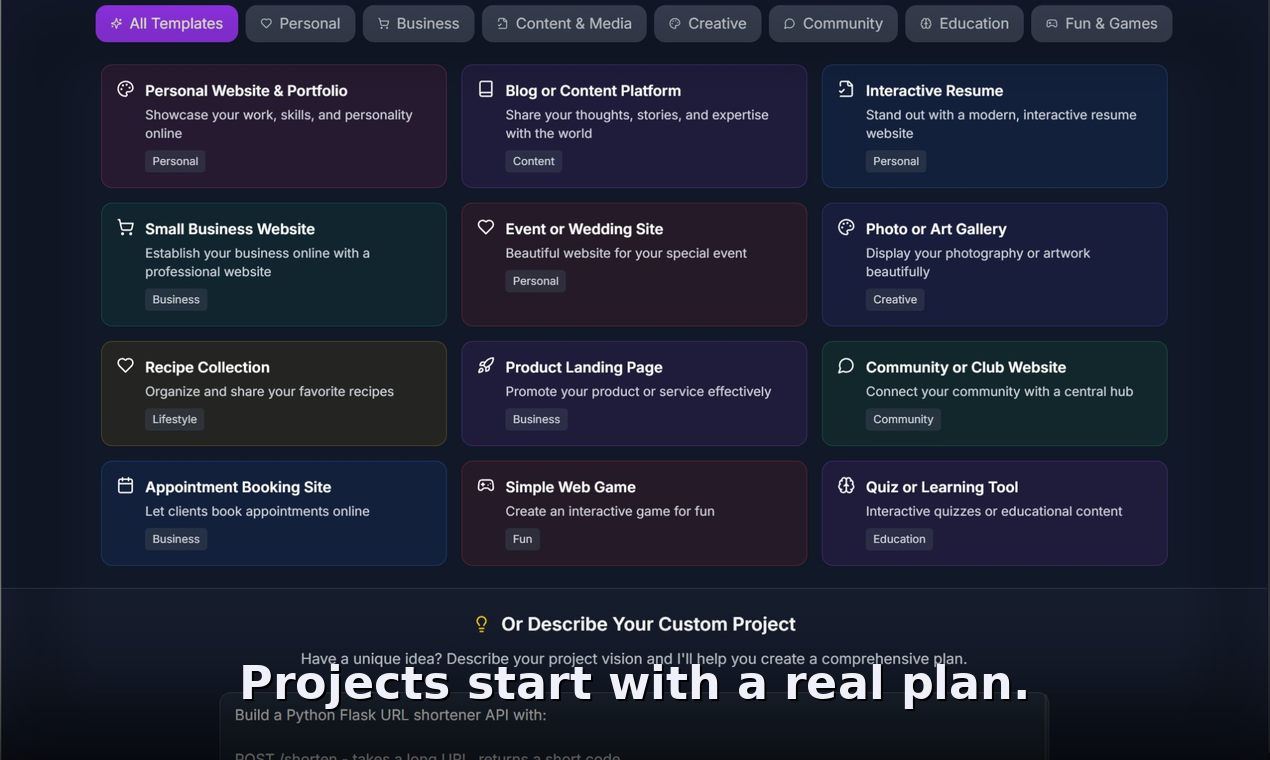Click the heart icon on Event or Wedding Site
Image resolution: width=1270 pixels, height=760 pixels.
click(485, 227)
